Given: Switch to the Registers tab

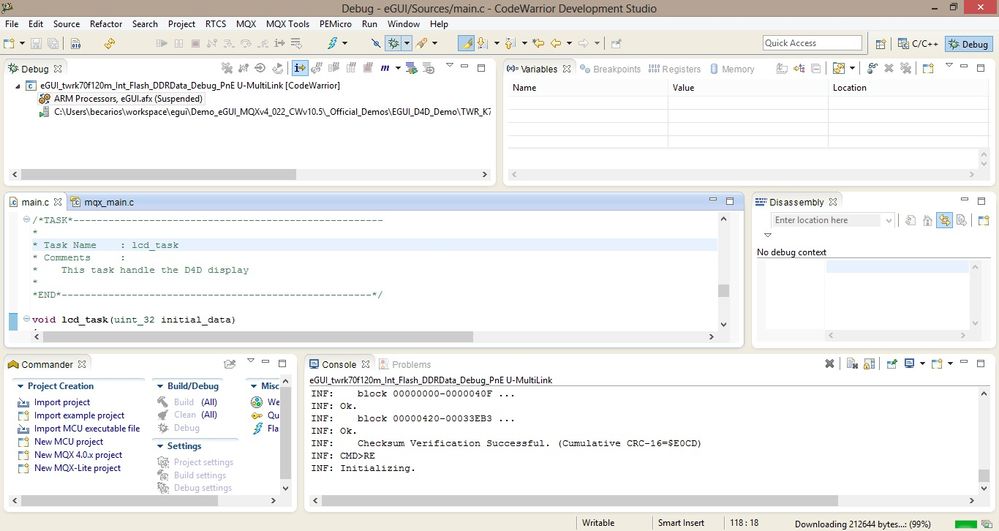Looking at the screenshot, I should 675,69.
